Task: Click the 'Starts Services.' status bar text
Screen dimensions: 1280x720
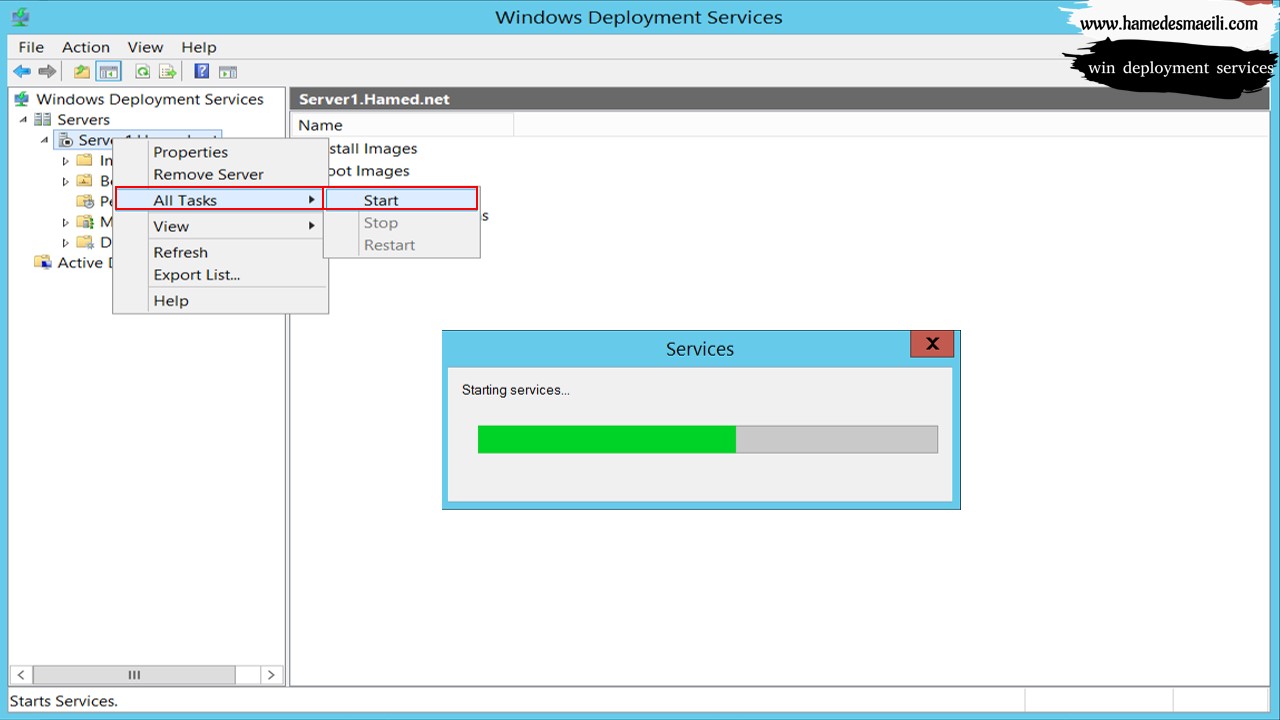Action: coord(64,701)
